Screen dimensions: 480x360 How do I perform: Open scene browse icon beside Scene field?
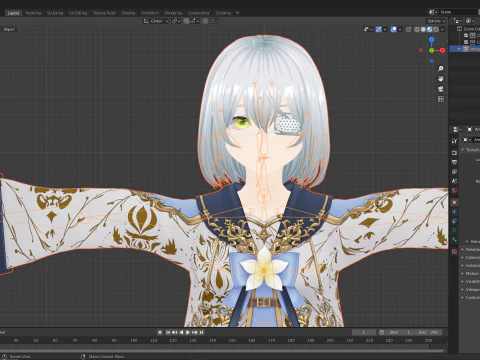pyautogui.click(x=433, y=12)
